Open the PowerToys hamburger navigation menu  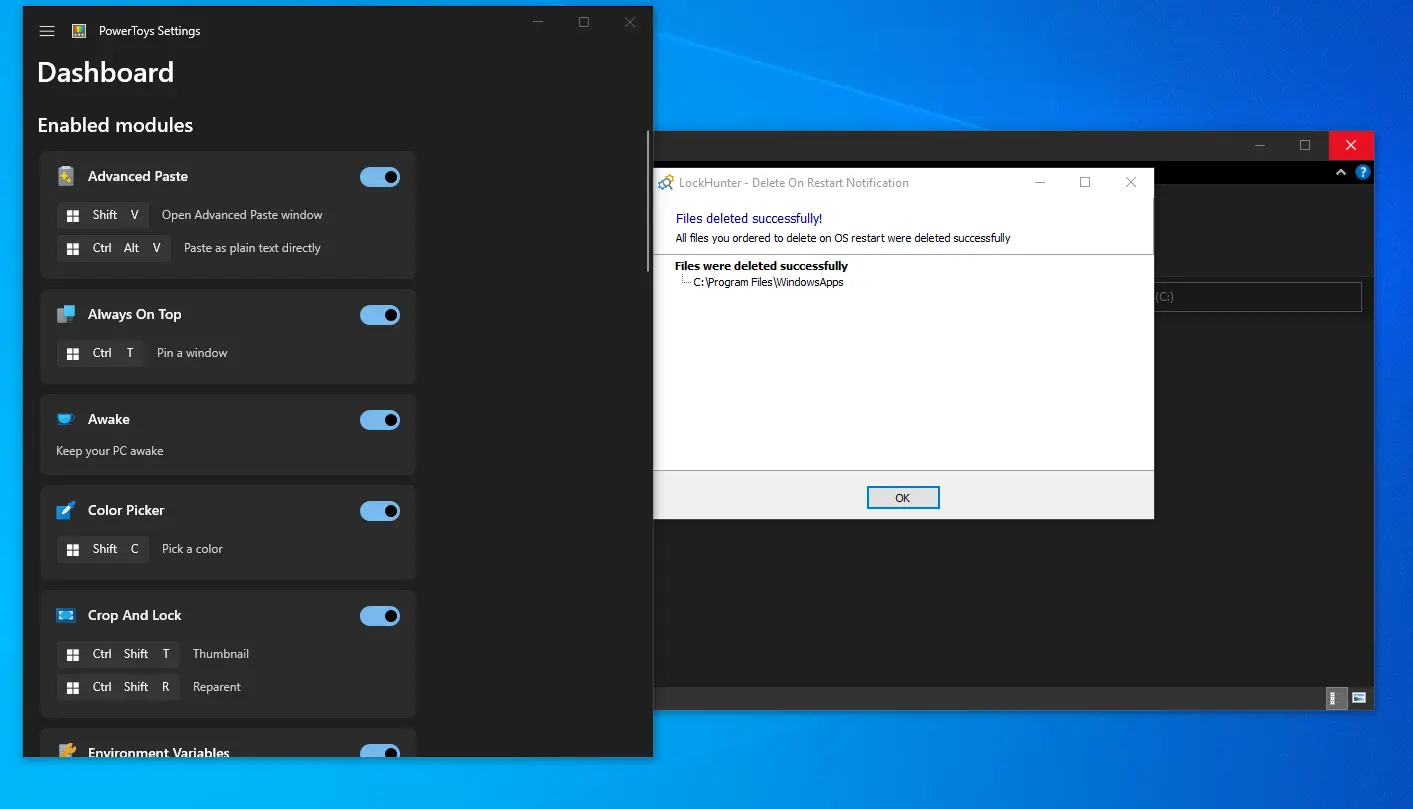click(x=46, y=31)
